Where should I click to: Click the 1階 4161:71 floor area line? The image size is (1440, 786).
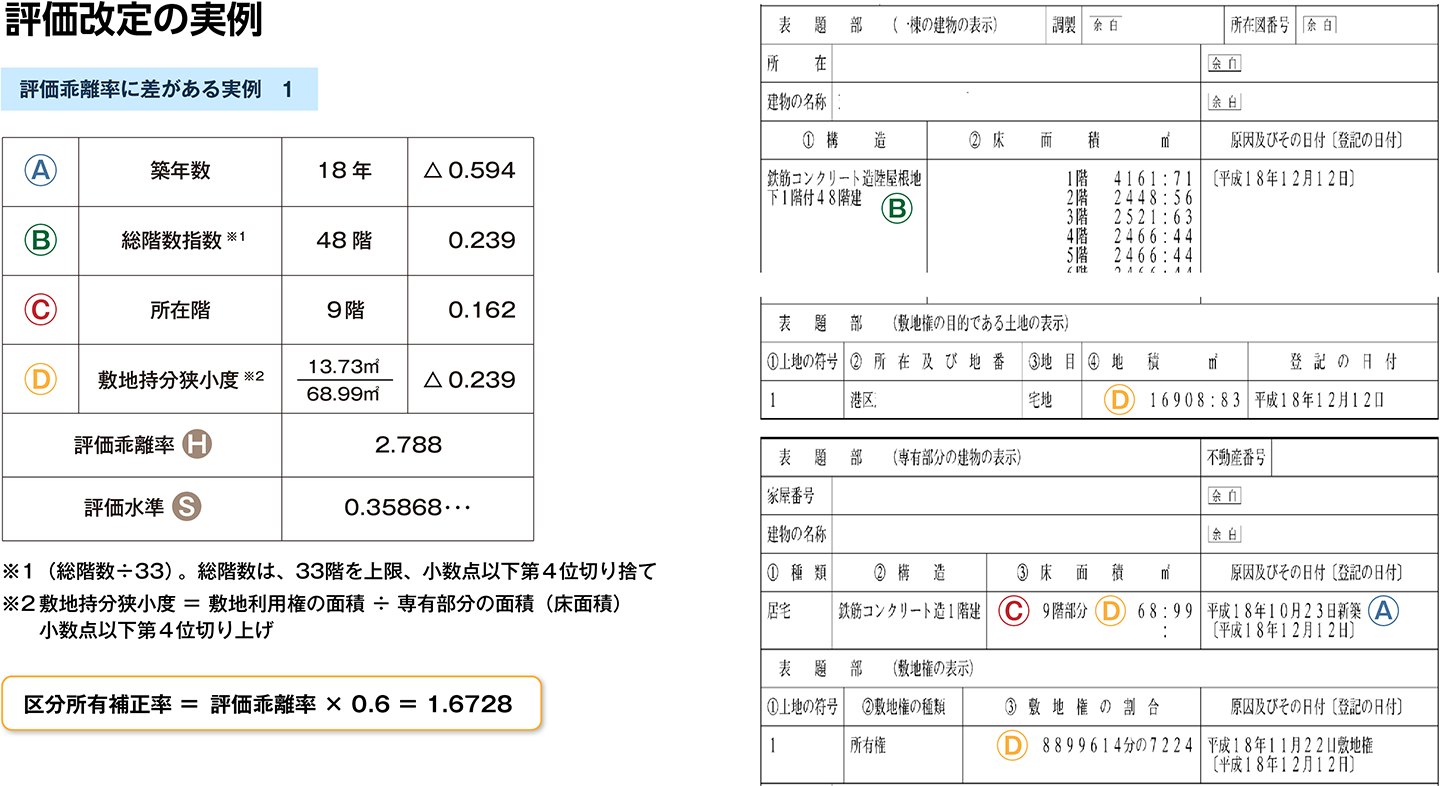1128,180
